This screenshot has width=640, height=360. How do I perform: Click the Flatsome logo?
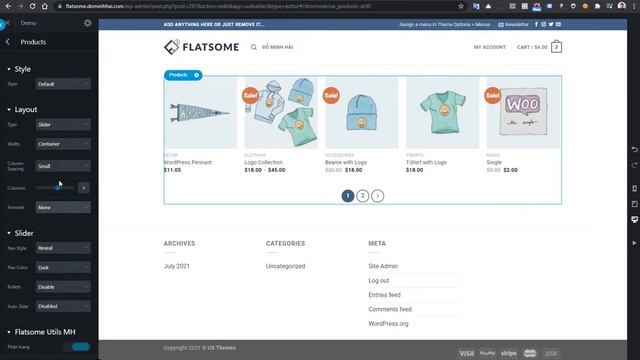coord(201,47)
